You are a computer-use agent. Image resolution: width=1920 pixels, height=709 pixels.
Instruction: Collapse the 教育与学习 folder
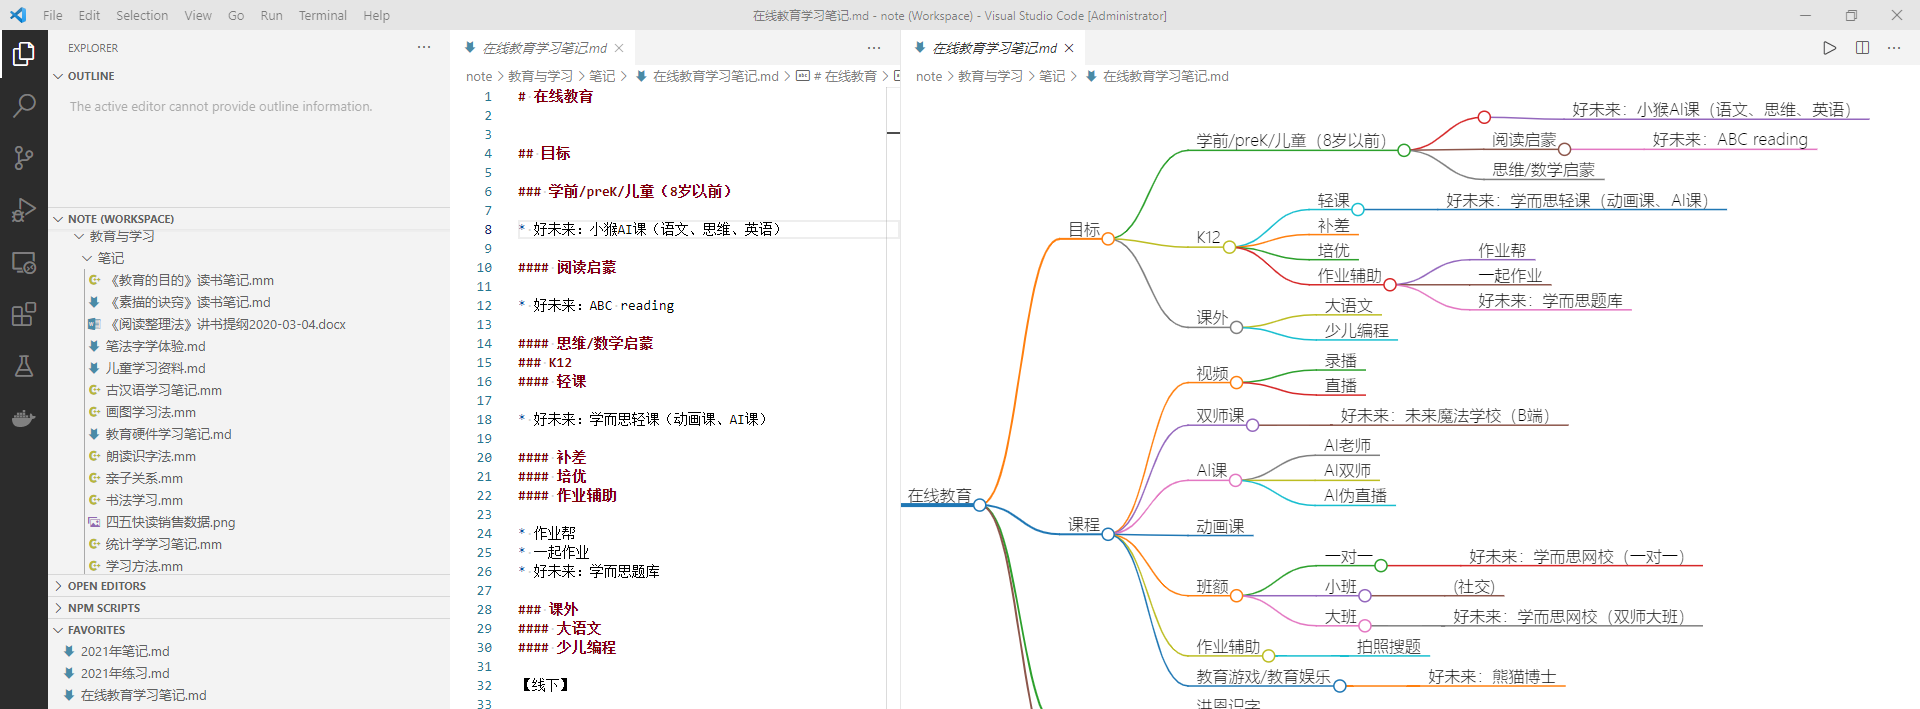click(121, 236)
